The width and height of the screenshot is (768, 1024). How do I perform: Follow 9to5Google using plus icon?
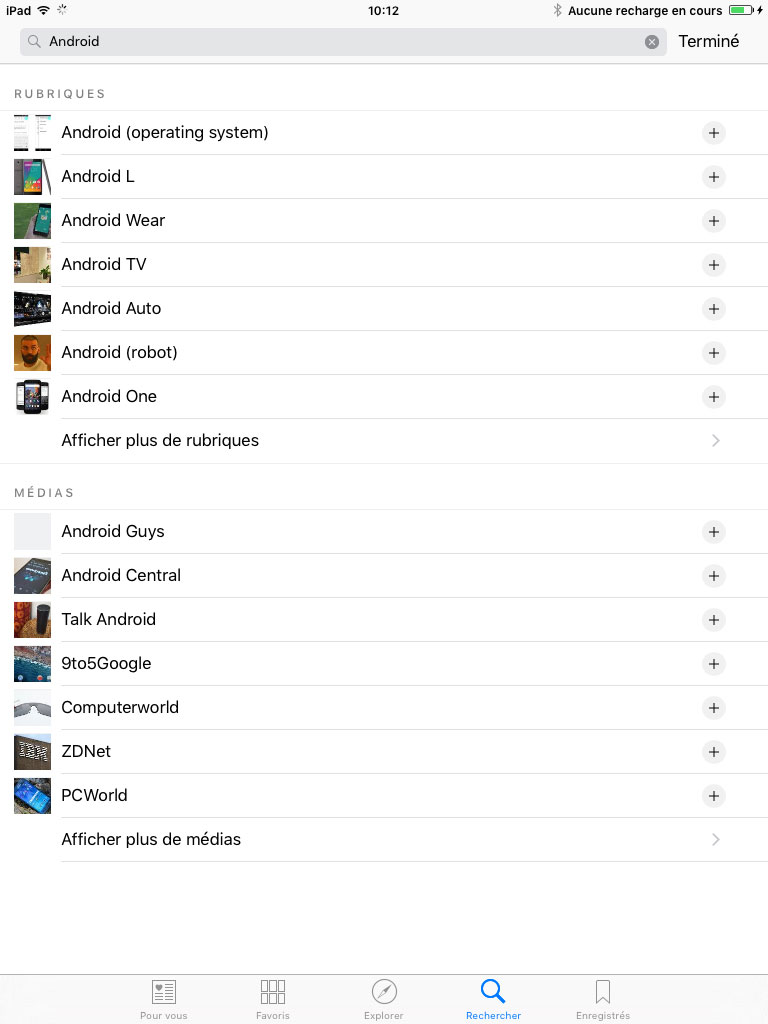714,664
